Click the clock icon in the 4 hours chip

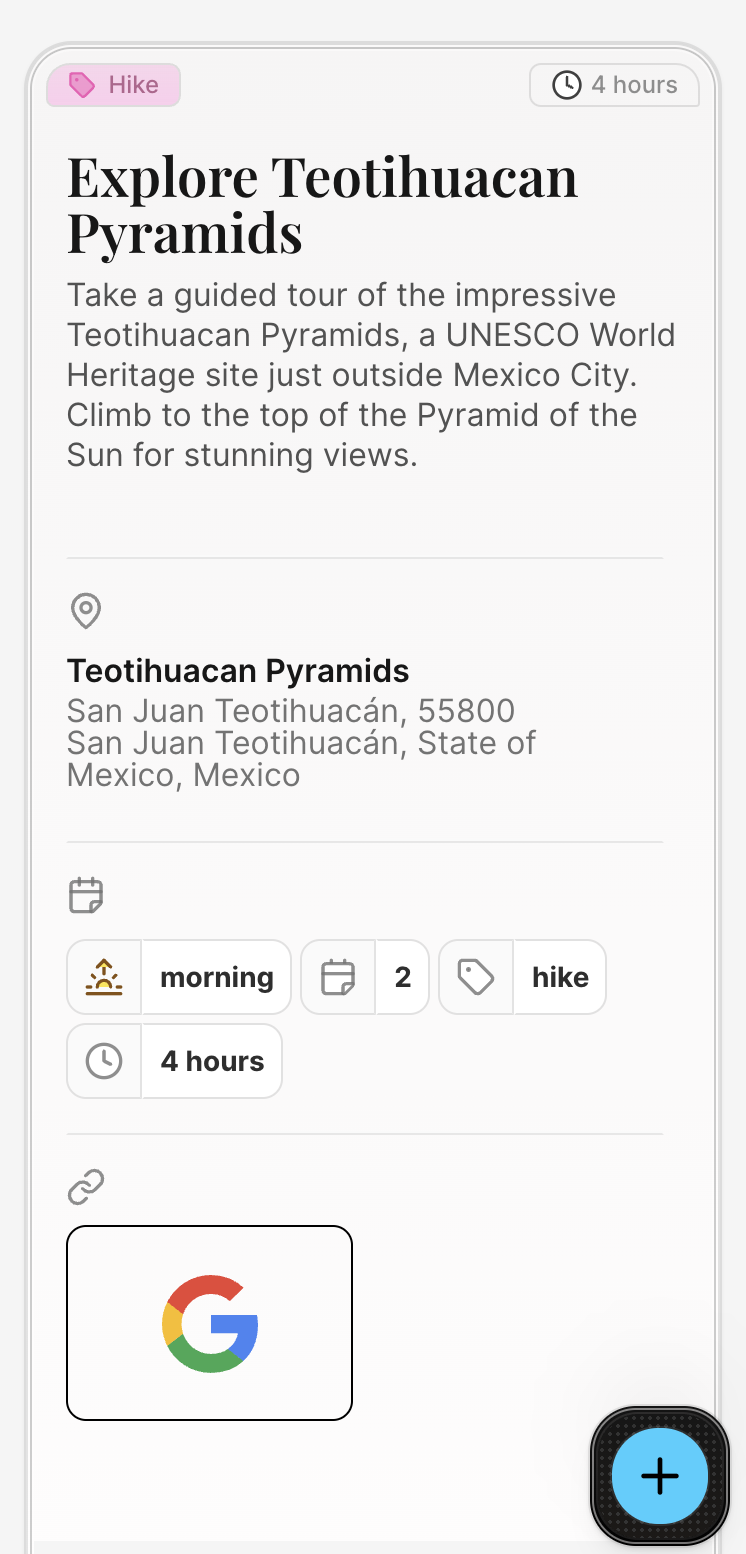(104, 1061)
